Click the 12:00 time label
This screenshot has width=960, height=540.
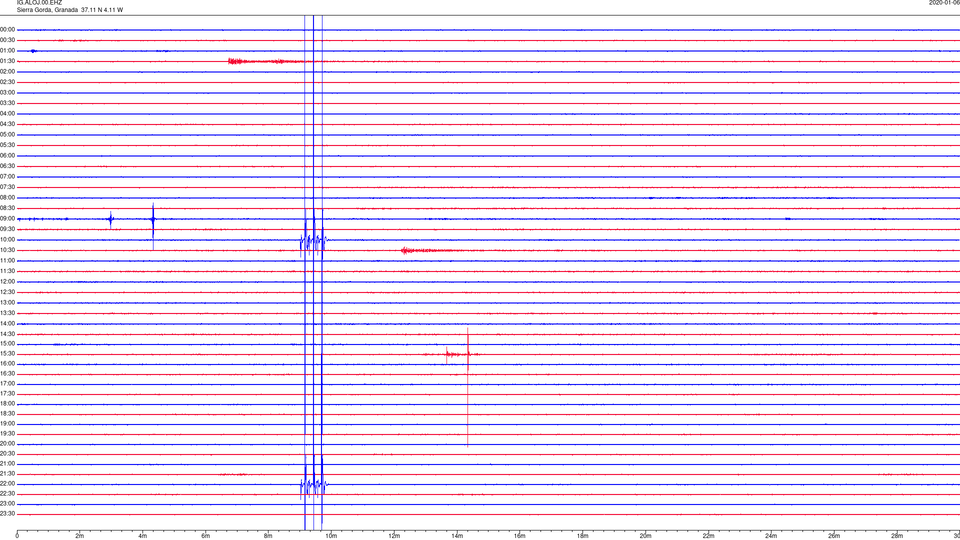pyautogui.click(x=7, y=282)
